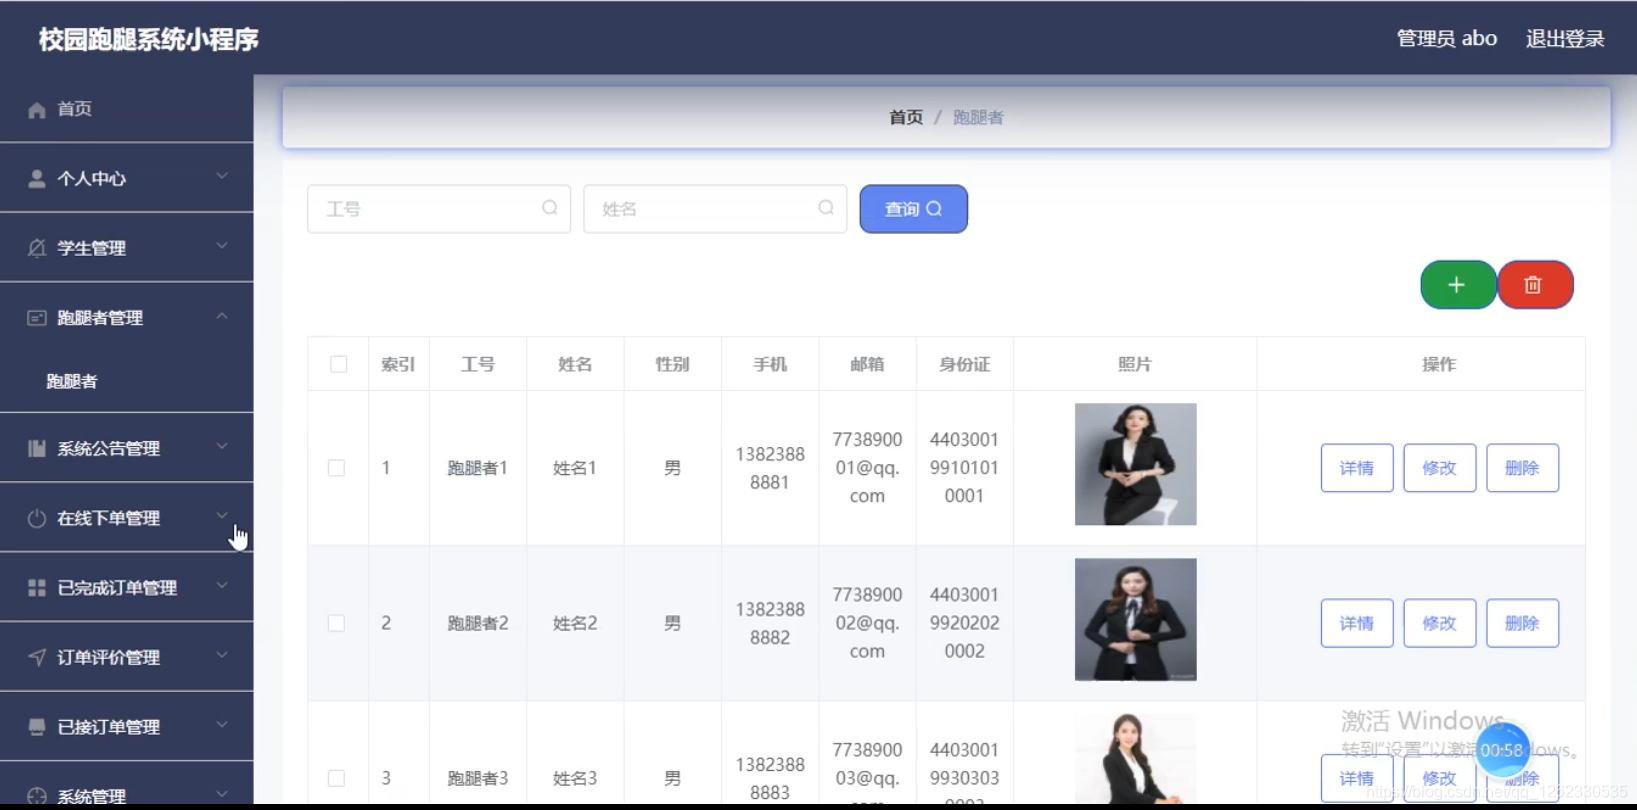Screen dimensions: 1637x810
Task: Click the cell 姓名2 in the table
Action: coord(575,623)
